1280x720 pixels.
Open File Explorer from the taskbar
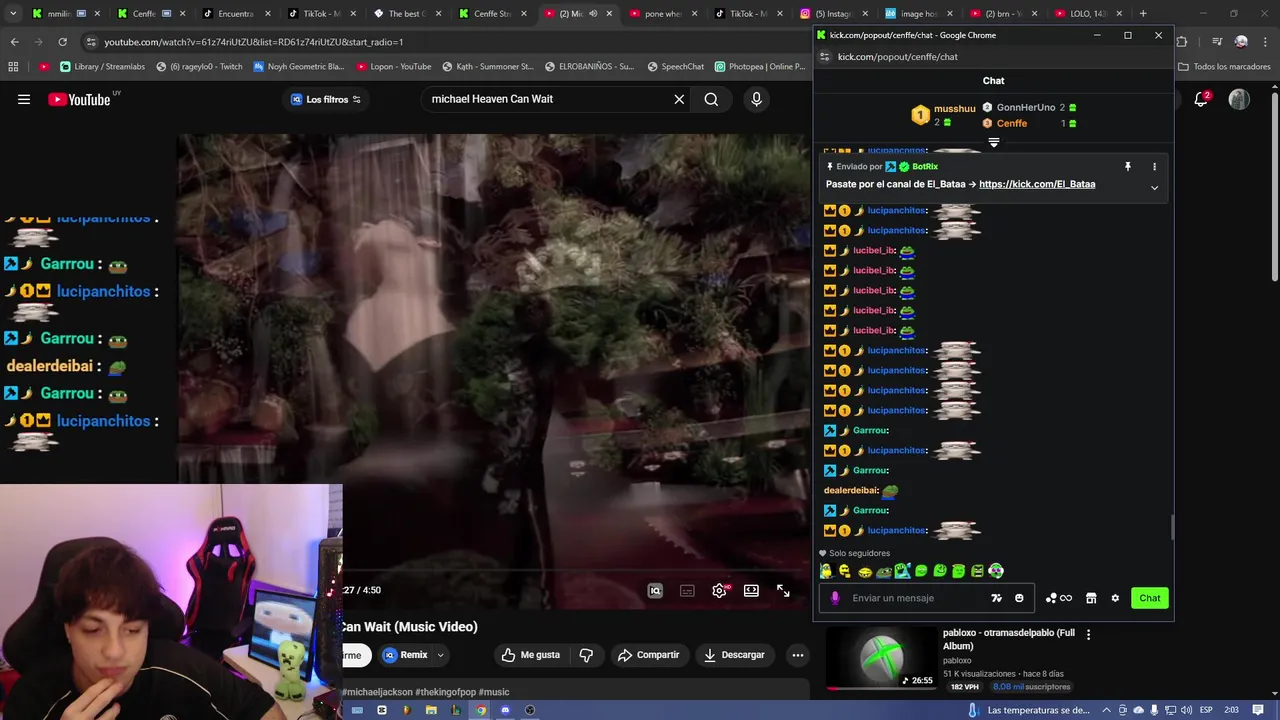click(x=431, y=710)
